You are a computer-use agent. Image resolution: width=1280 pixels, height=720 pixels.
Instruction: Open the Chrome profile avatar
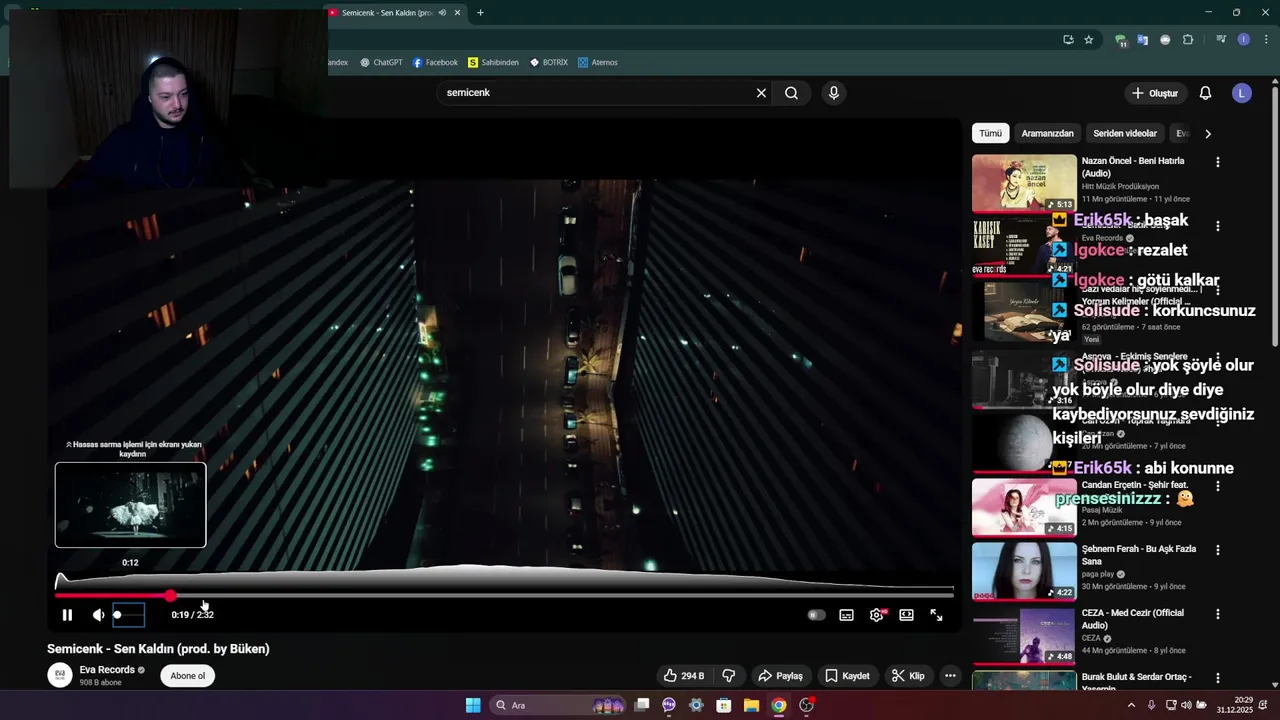click(x=1244, y=40)
